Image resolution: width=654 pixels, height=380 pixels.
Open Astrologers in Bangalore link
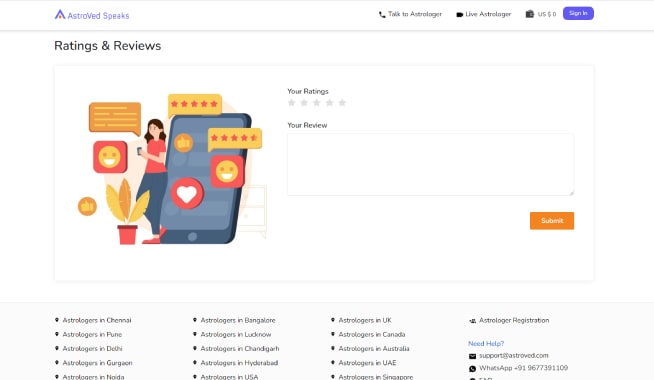coord(238,320)
